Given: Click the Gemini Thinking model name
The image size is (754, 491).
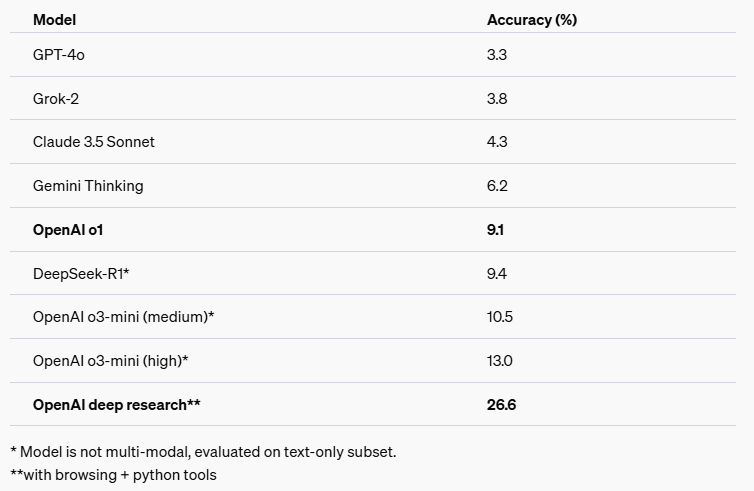Looking at the screenshot, I should 88,186.
